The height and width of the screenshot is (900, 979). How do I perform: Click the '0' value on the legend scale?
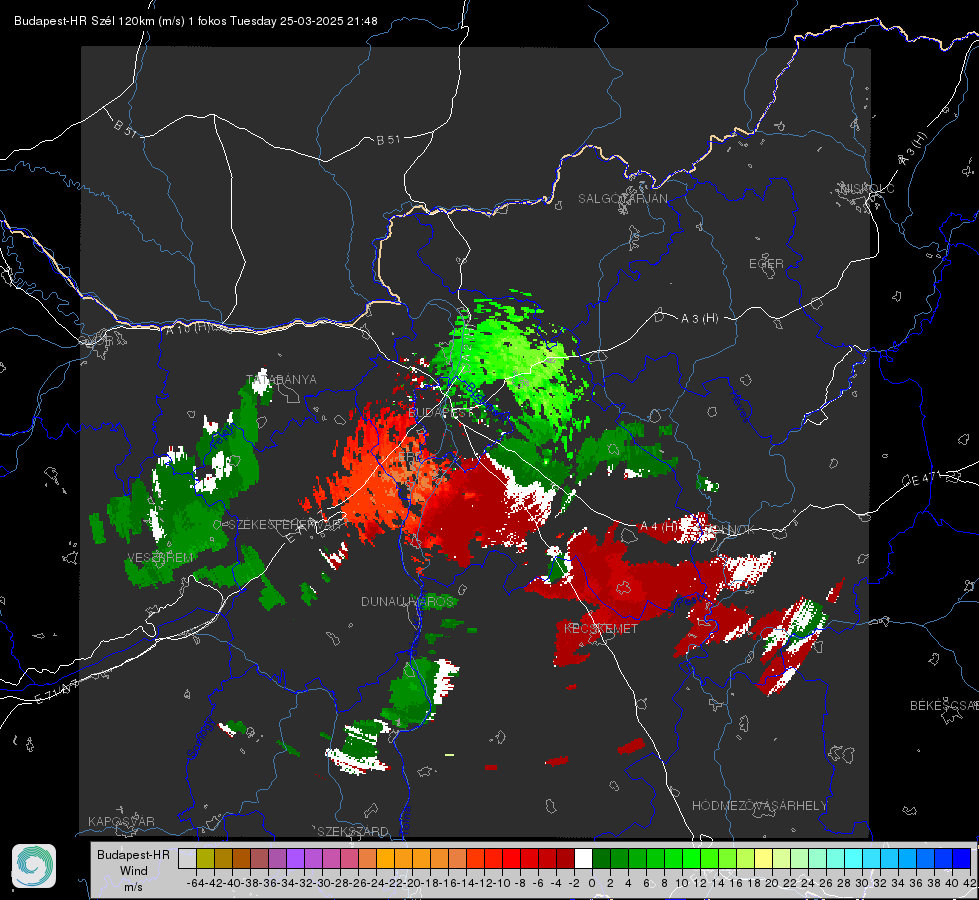tap(592, 883)
